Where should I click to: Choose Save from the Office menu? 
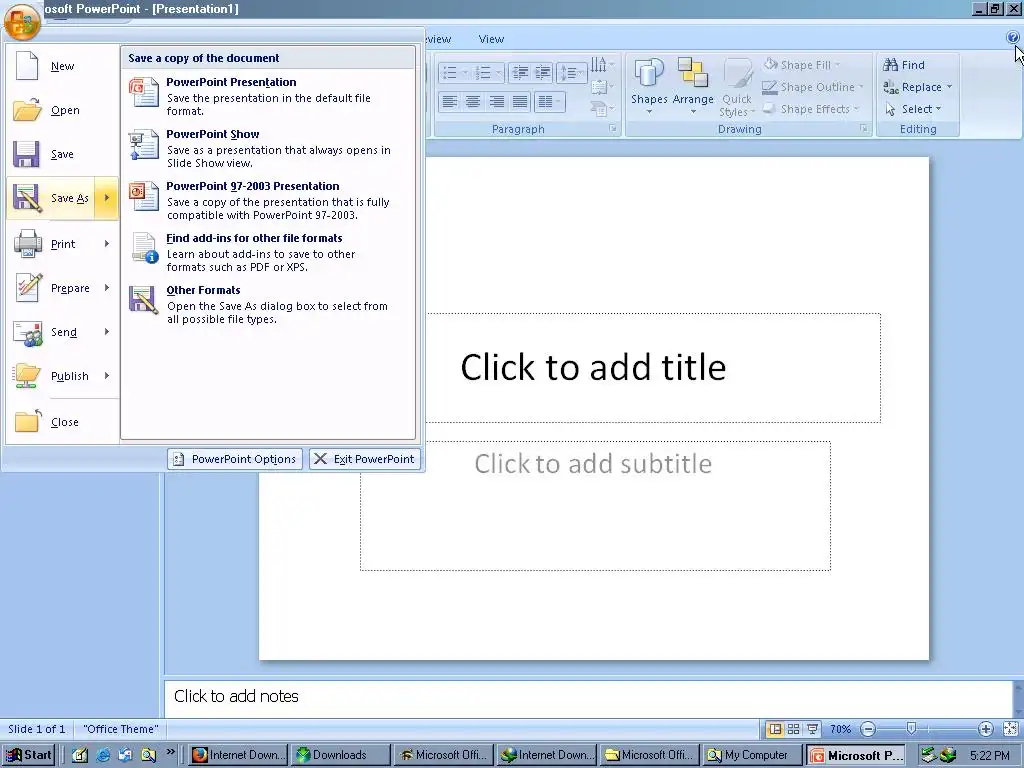pyautogui.click(x=62, y=154)
